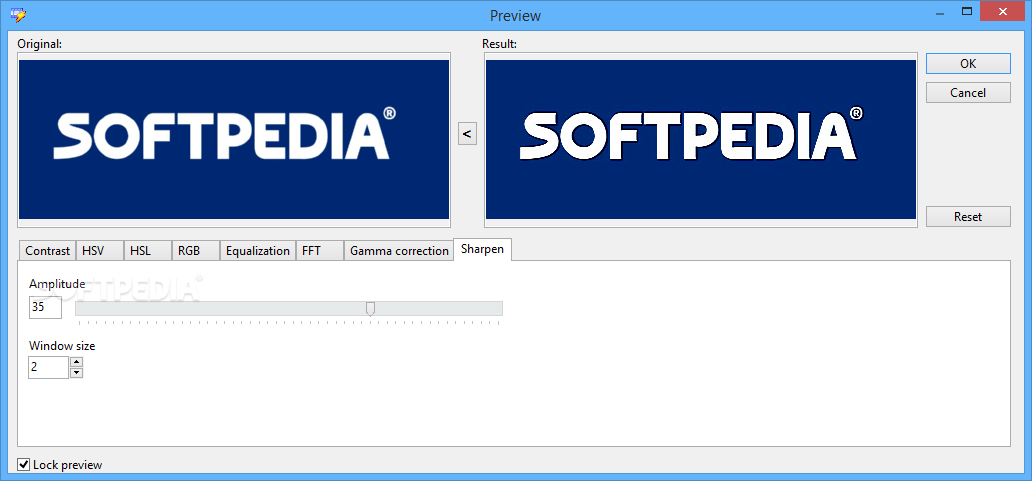
Task: Decrease Window size with the down arrow
Action: coord(76,373)
